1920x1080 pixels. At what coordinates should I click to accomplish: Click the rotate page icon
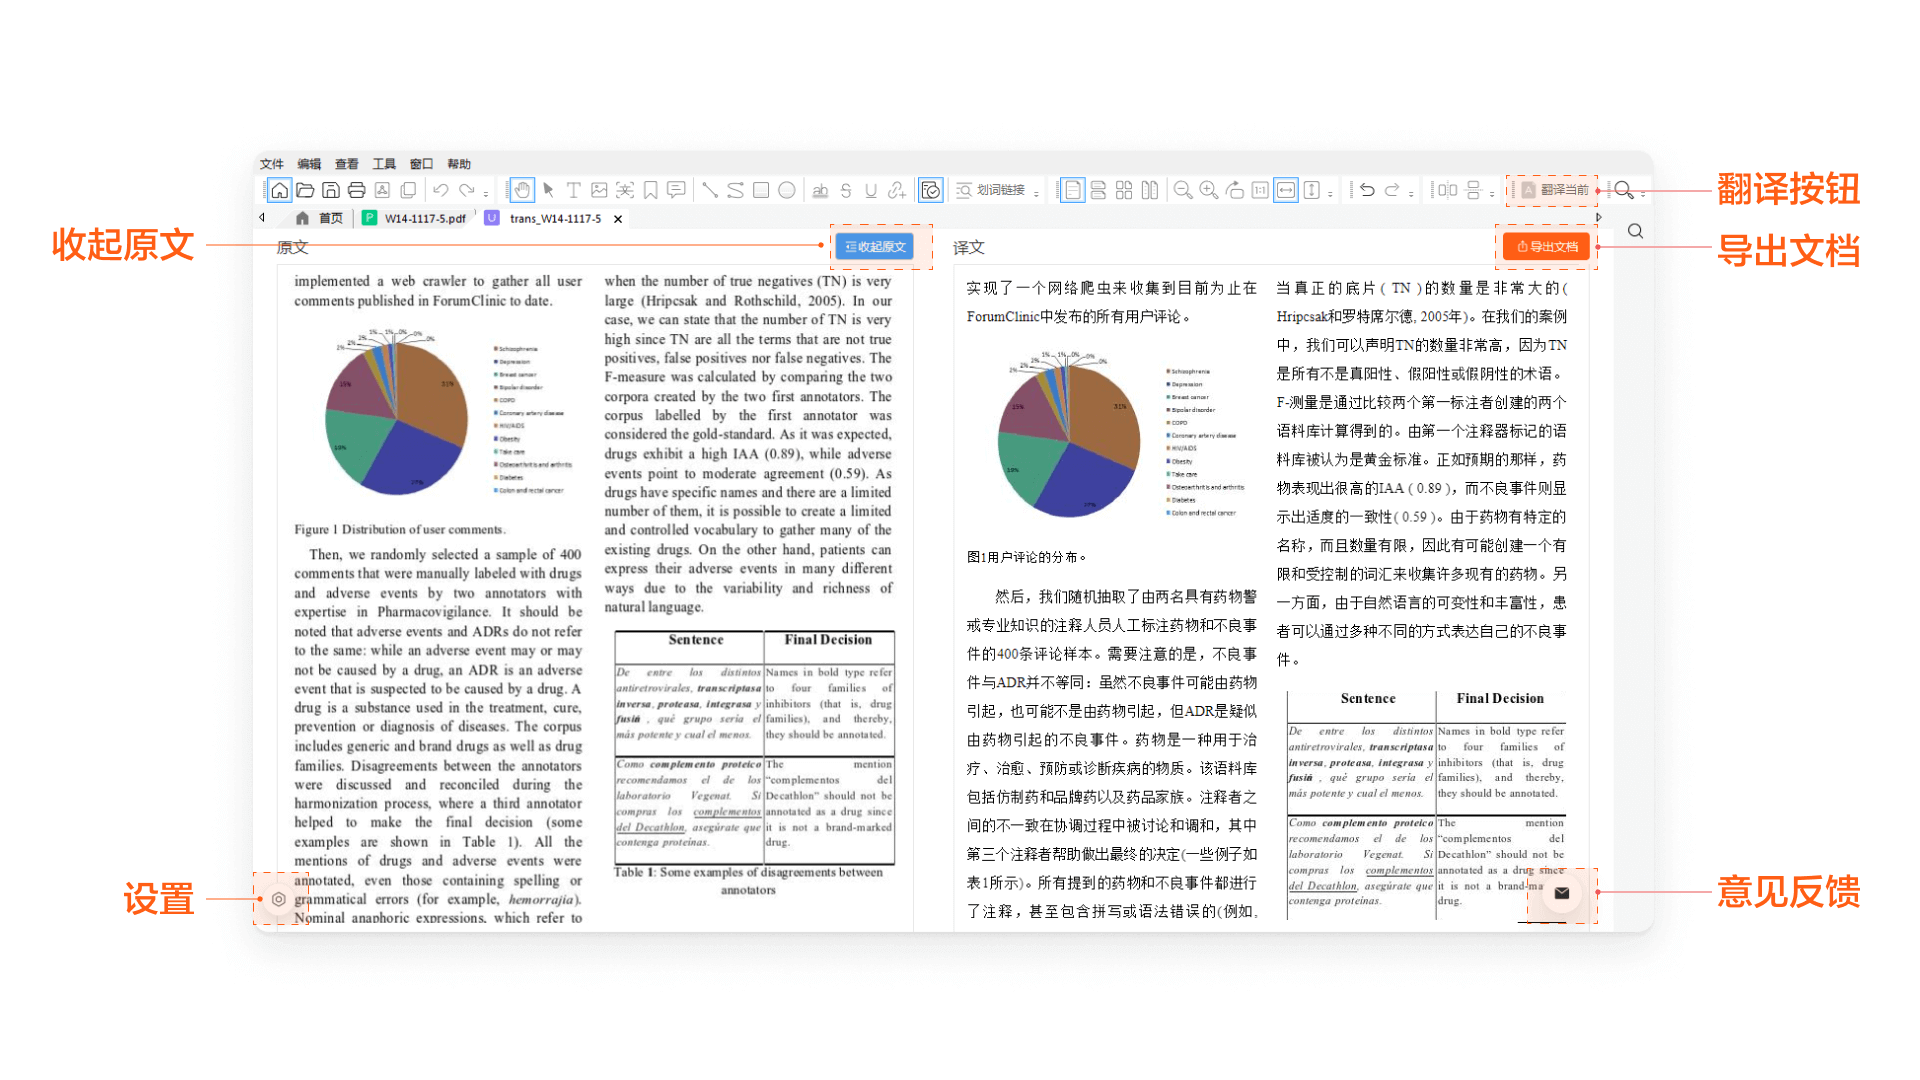click(1234, 190)
